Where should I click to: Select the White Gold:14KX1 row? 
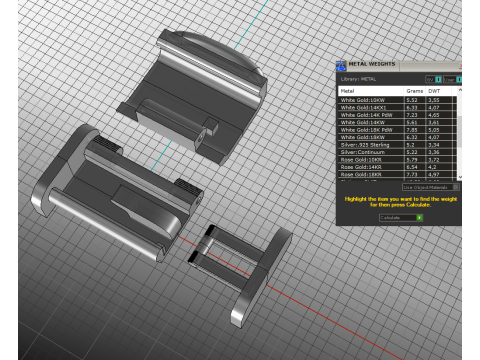click(397, 108)
